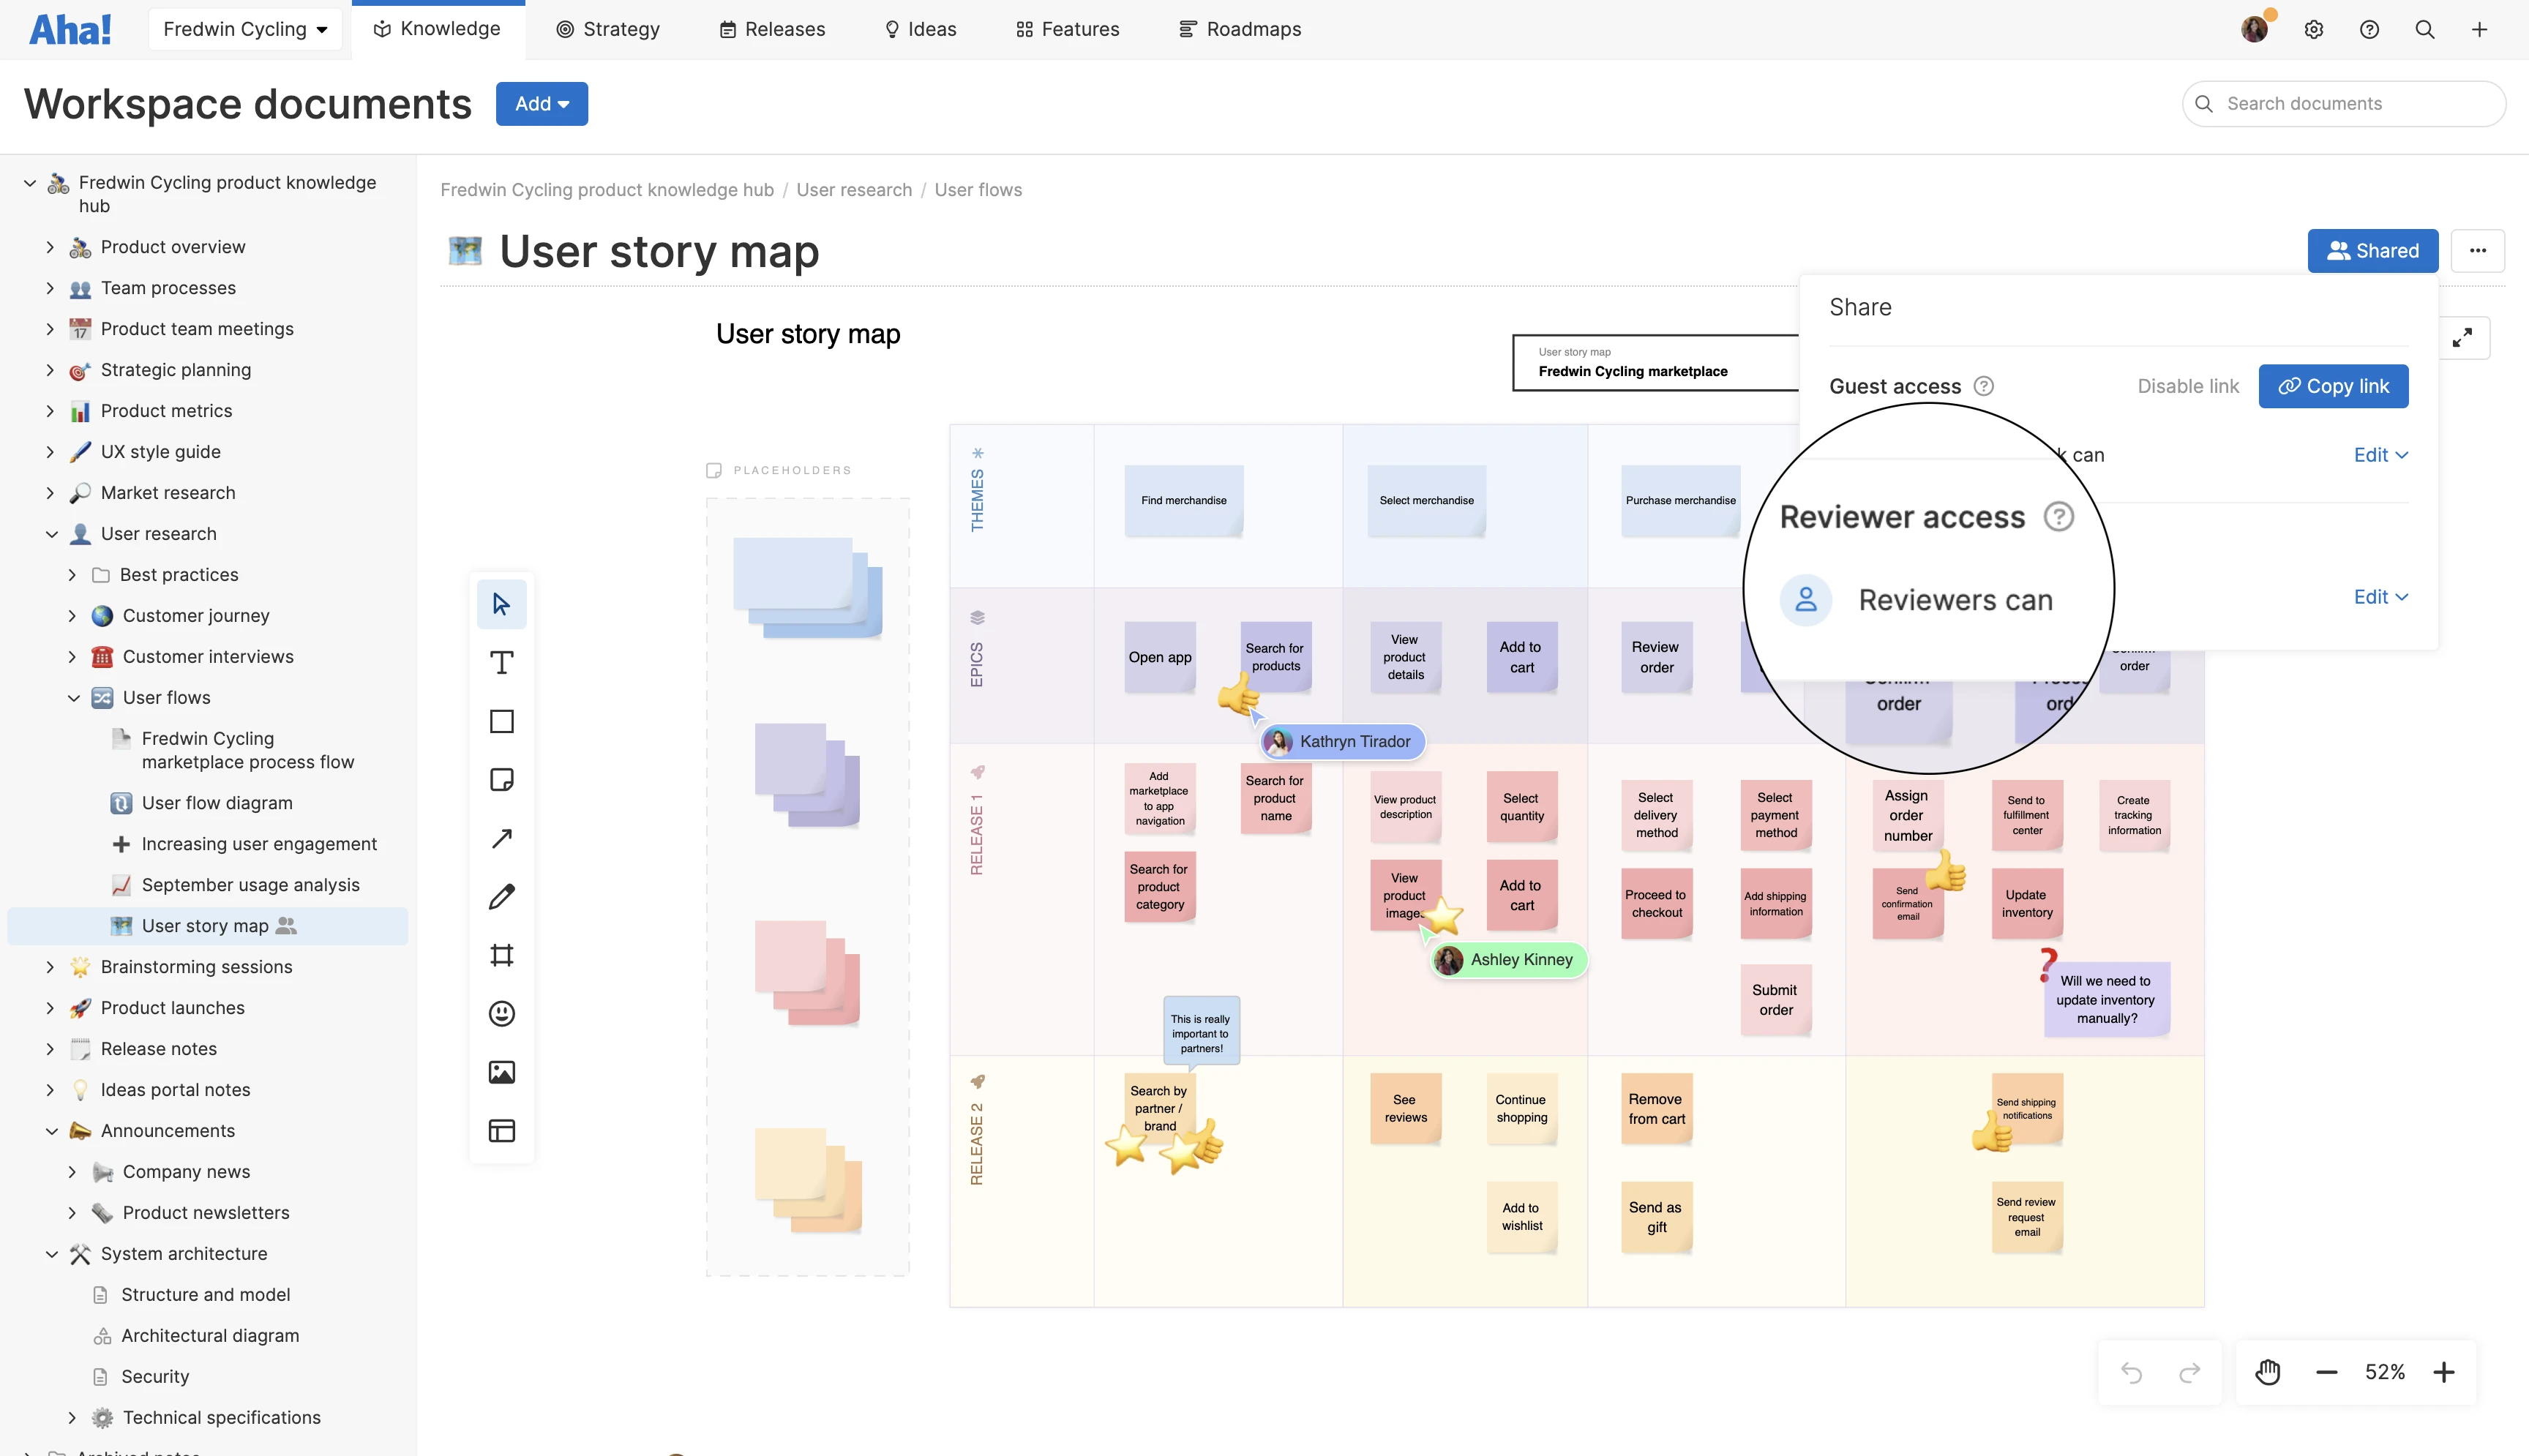Pick the Sticky note tool
Screen dimensions: 2529x1456
point(501,779)
